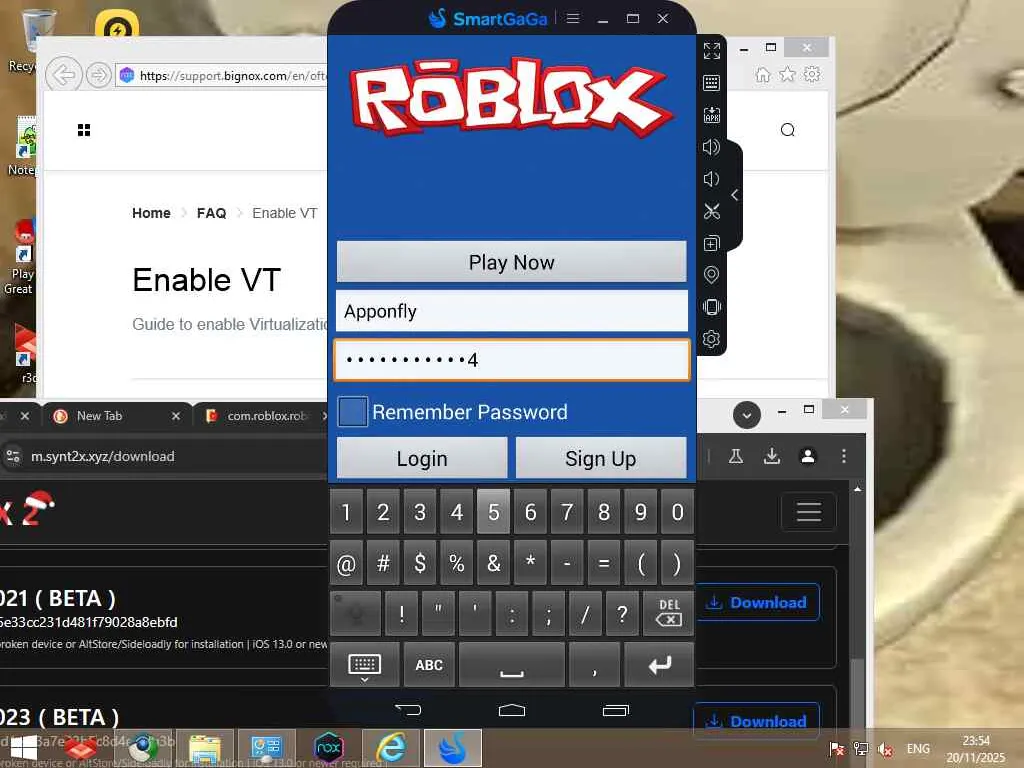Tap the question mark key
This screenshot has height=768, width=1024.
pyautogui.click(x=622, y=613)
